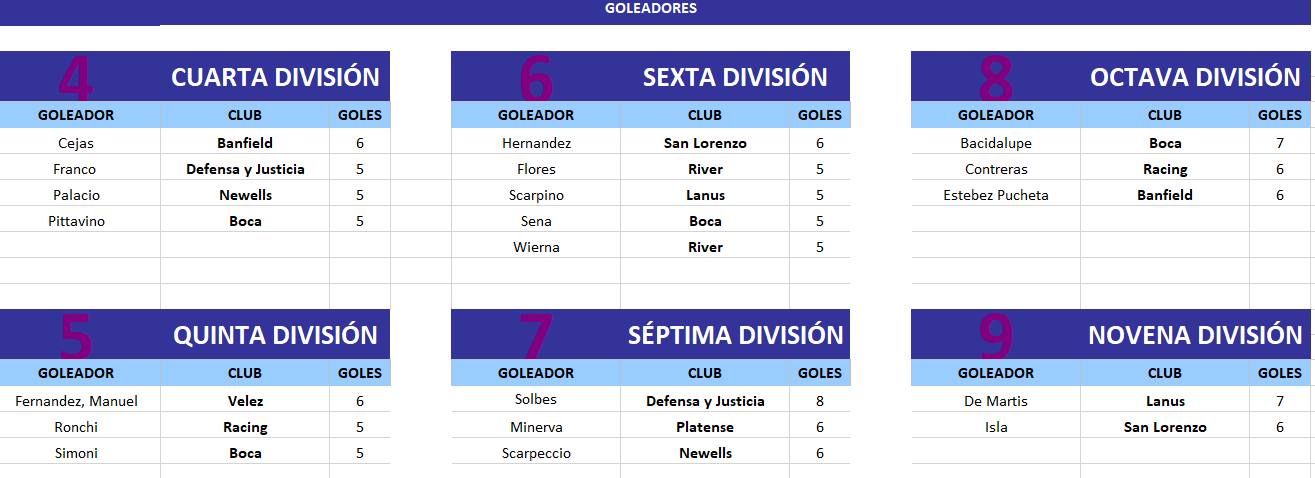
Task: Click the De Martis goleador cell
Action: [x=996, y=401]
